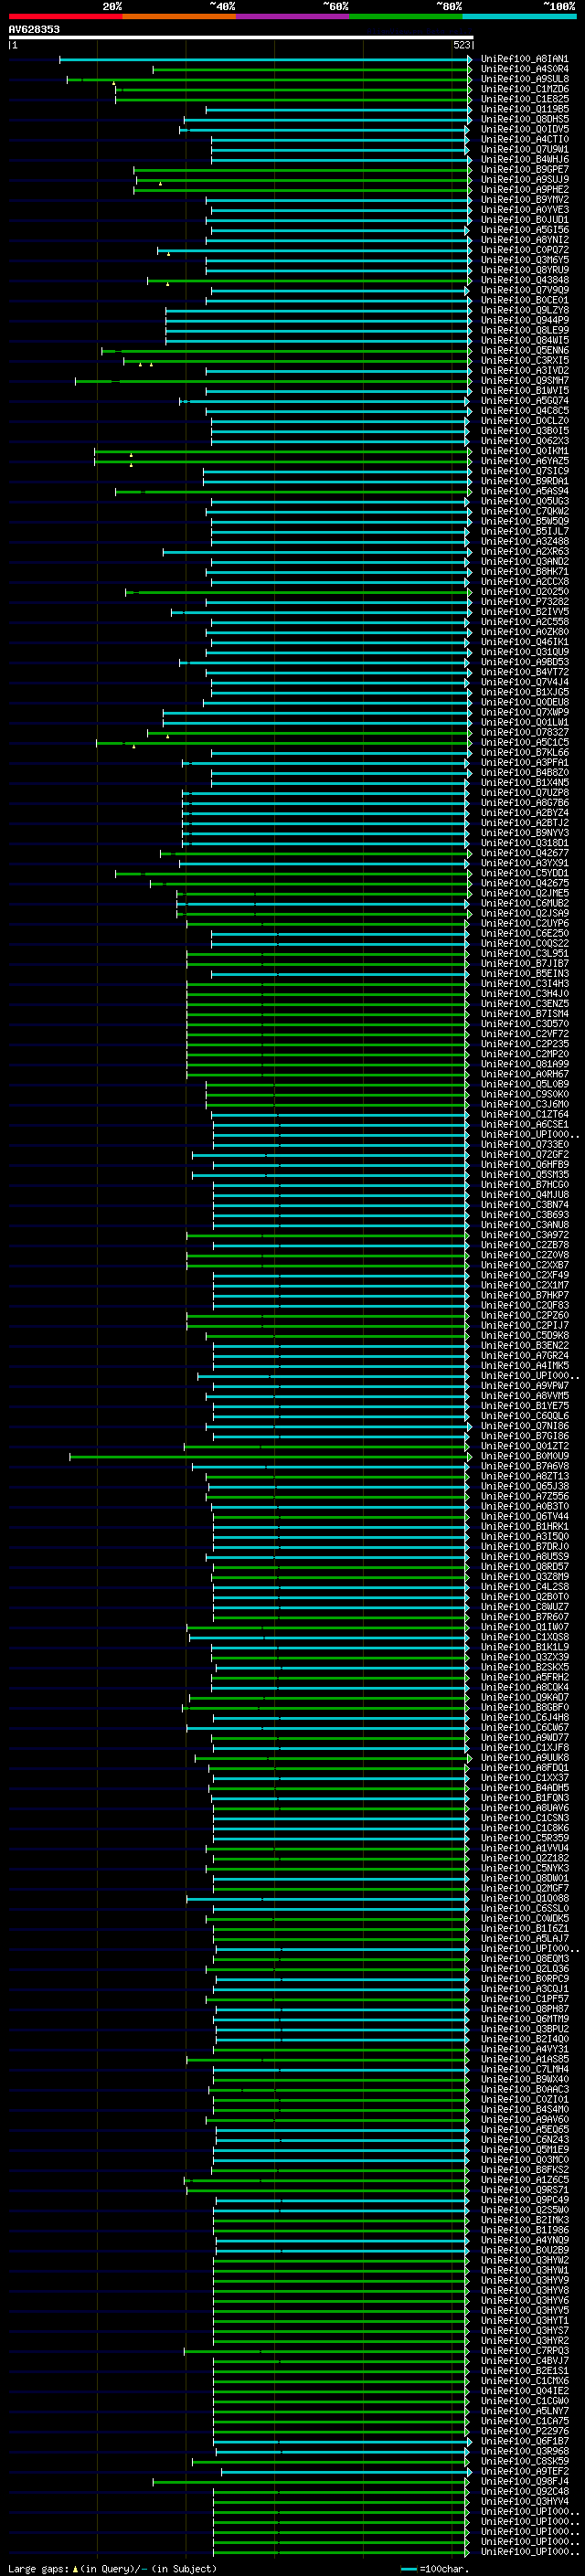Viewport: 585px width, 2576px height.
Task: Click the UniRef100_B9GPE7 hit label
Action: click(525, 170)
